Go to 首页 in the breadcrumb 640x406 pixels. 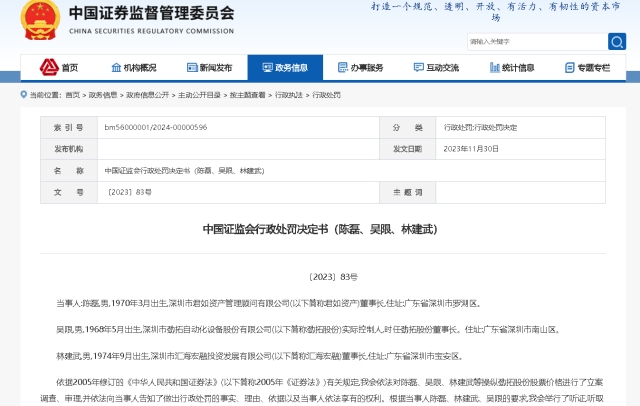click(73, 95)
